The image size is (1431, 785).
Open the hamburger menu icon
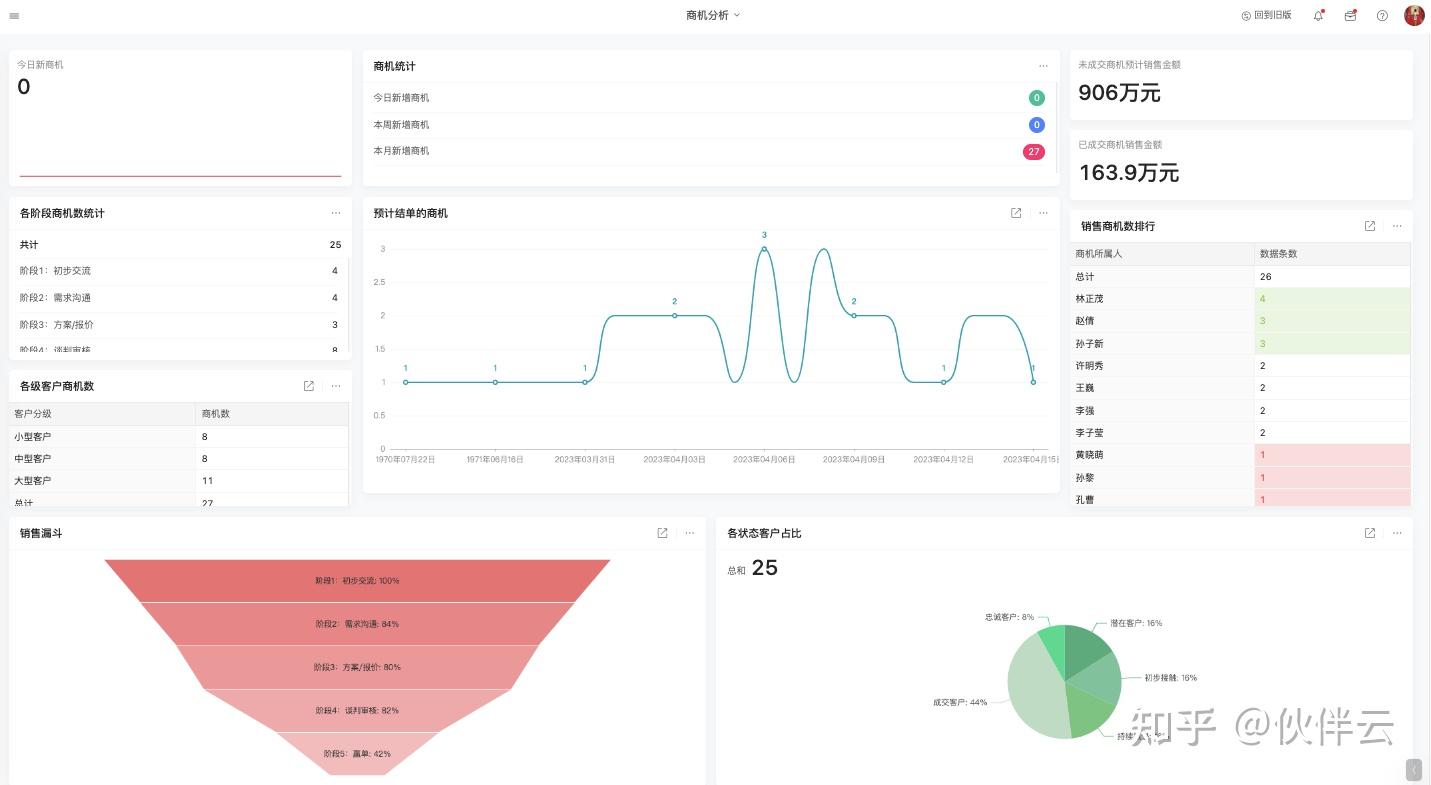(x=14, y=16)
